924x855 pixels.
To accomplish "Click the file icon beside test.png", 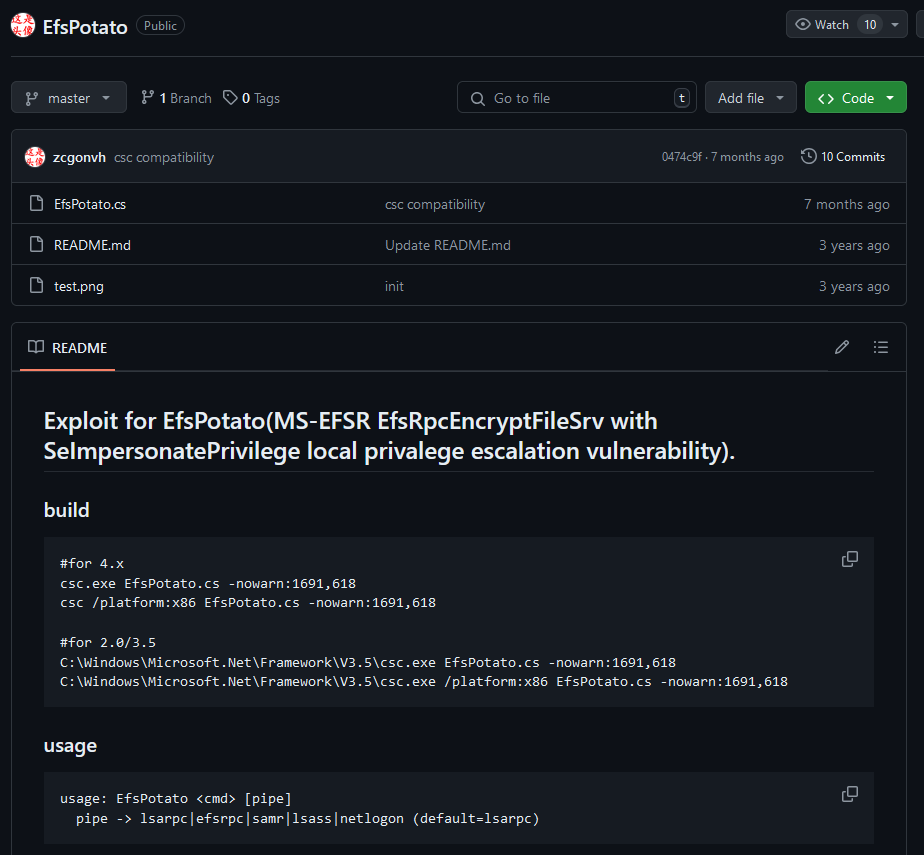I will 37,285.
